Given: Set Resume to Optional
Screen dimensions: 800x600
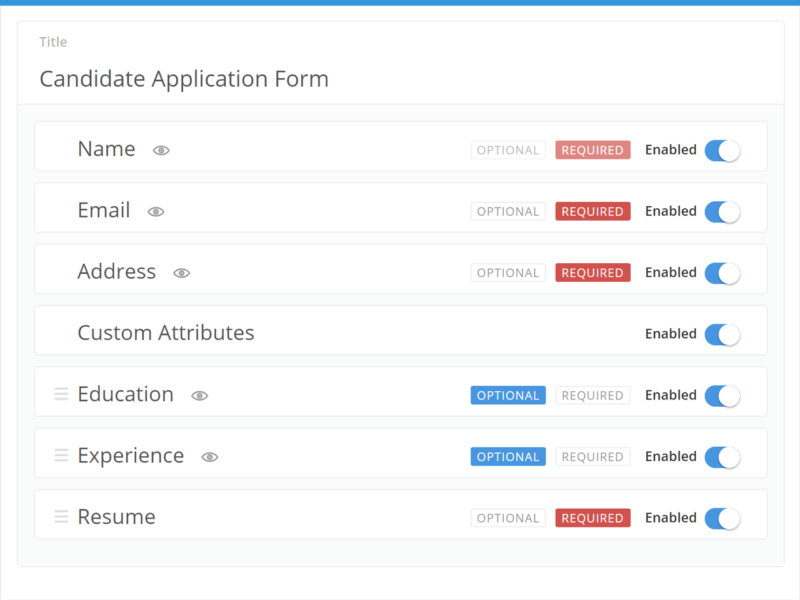Looking at the screenshot, I should click(x=508, y=517).
